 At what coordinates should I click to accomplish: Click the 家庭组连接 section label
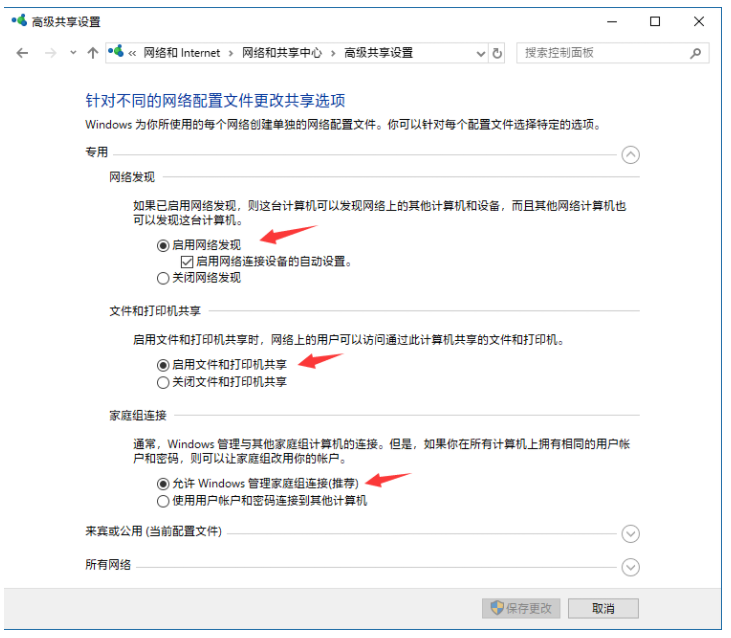(138, 415)
